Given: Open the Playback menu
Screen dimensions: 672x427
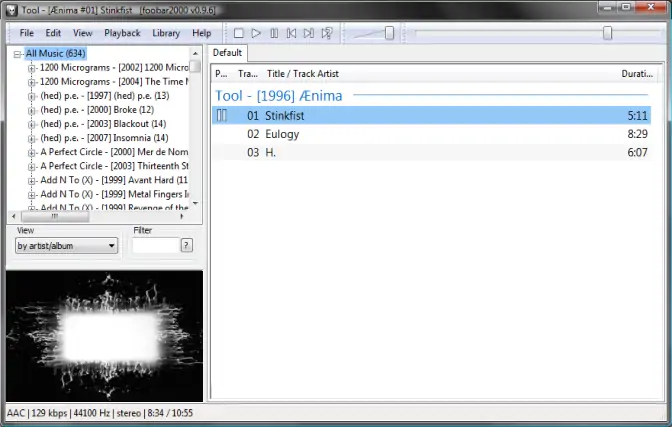Looking at the screenshot, I should (122, 33).
